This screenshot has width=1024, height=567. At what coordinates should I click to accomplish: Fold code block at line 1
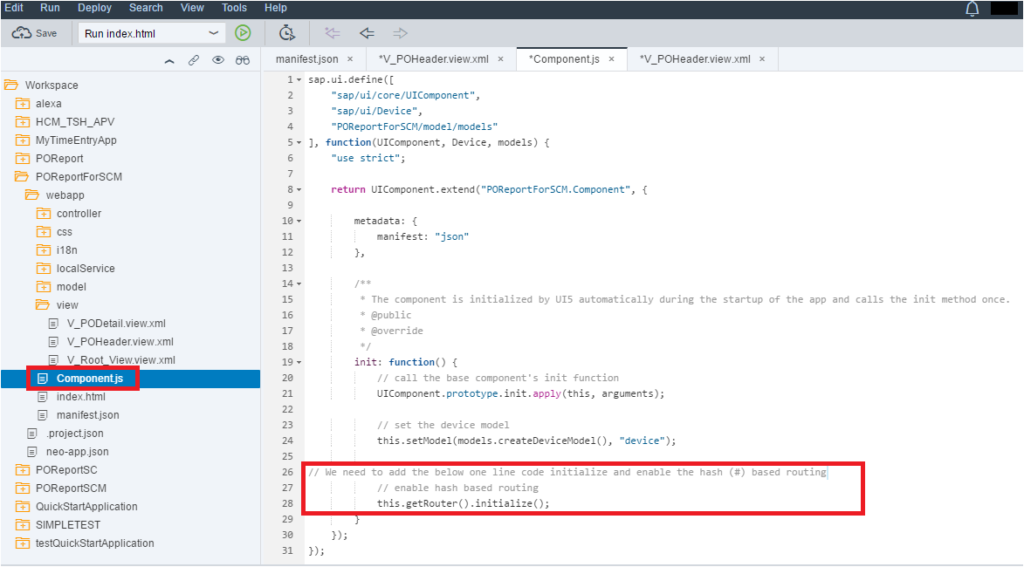click(x=299, y=80)
